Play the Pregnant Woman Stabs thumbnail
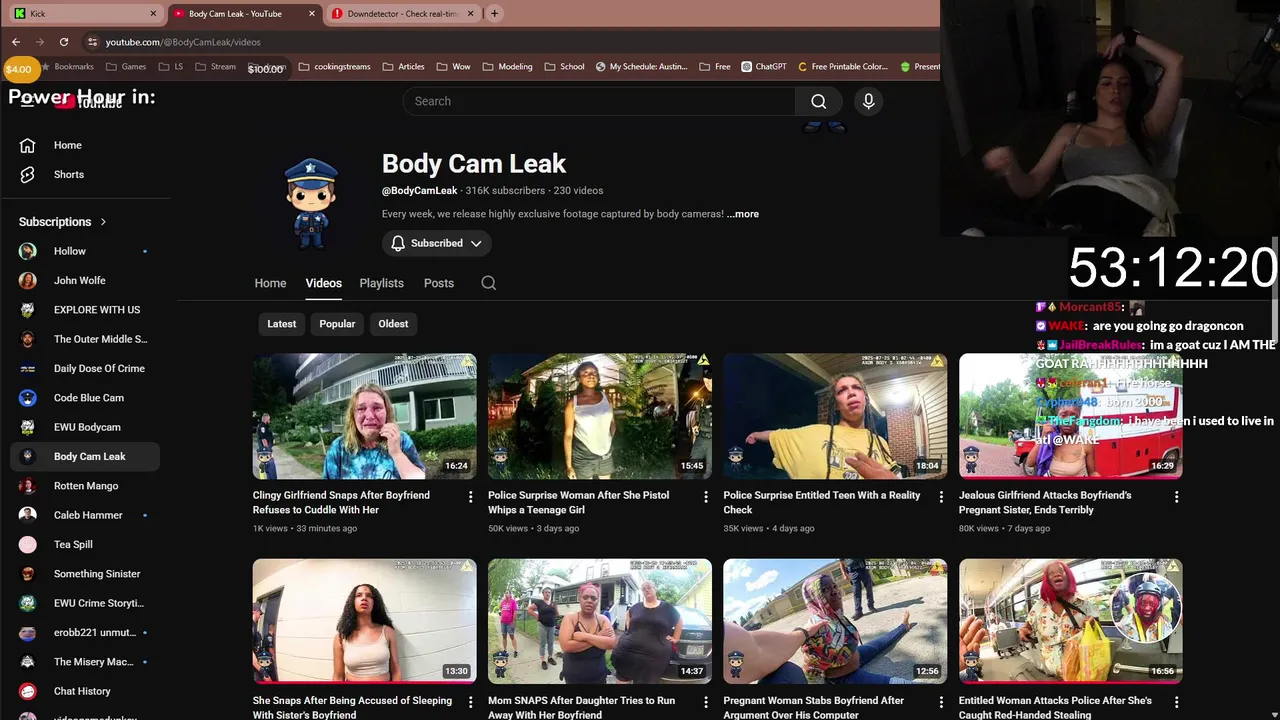This screenshot has width=1280, height=720. pyautogui.click(x=835, y=622)
